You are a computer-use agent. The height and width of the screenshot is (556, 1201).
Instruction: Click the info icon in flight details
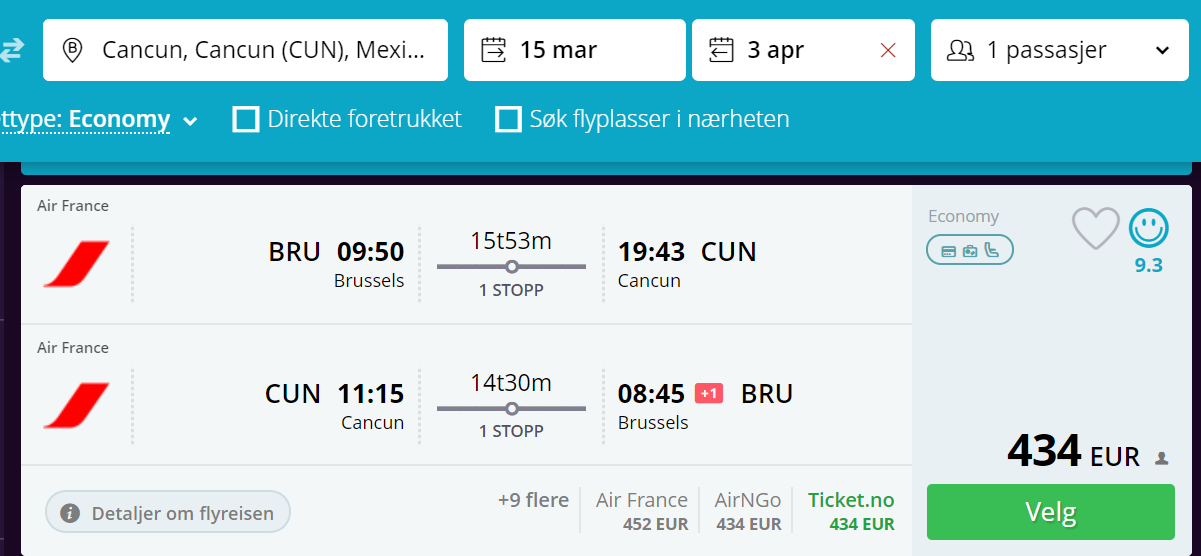pos(70,513)
